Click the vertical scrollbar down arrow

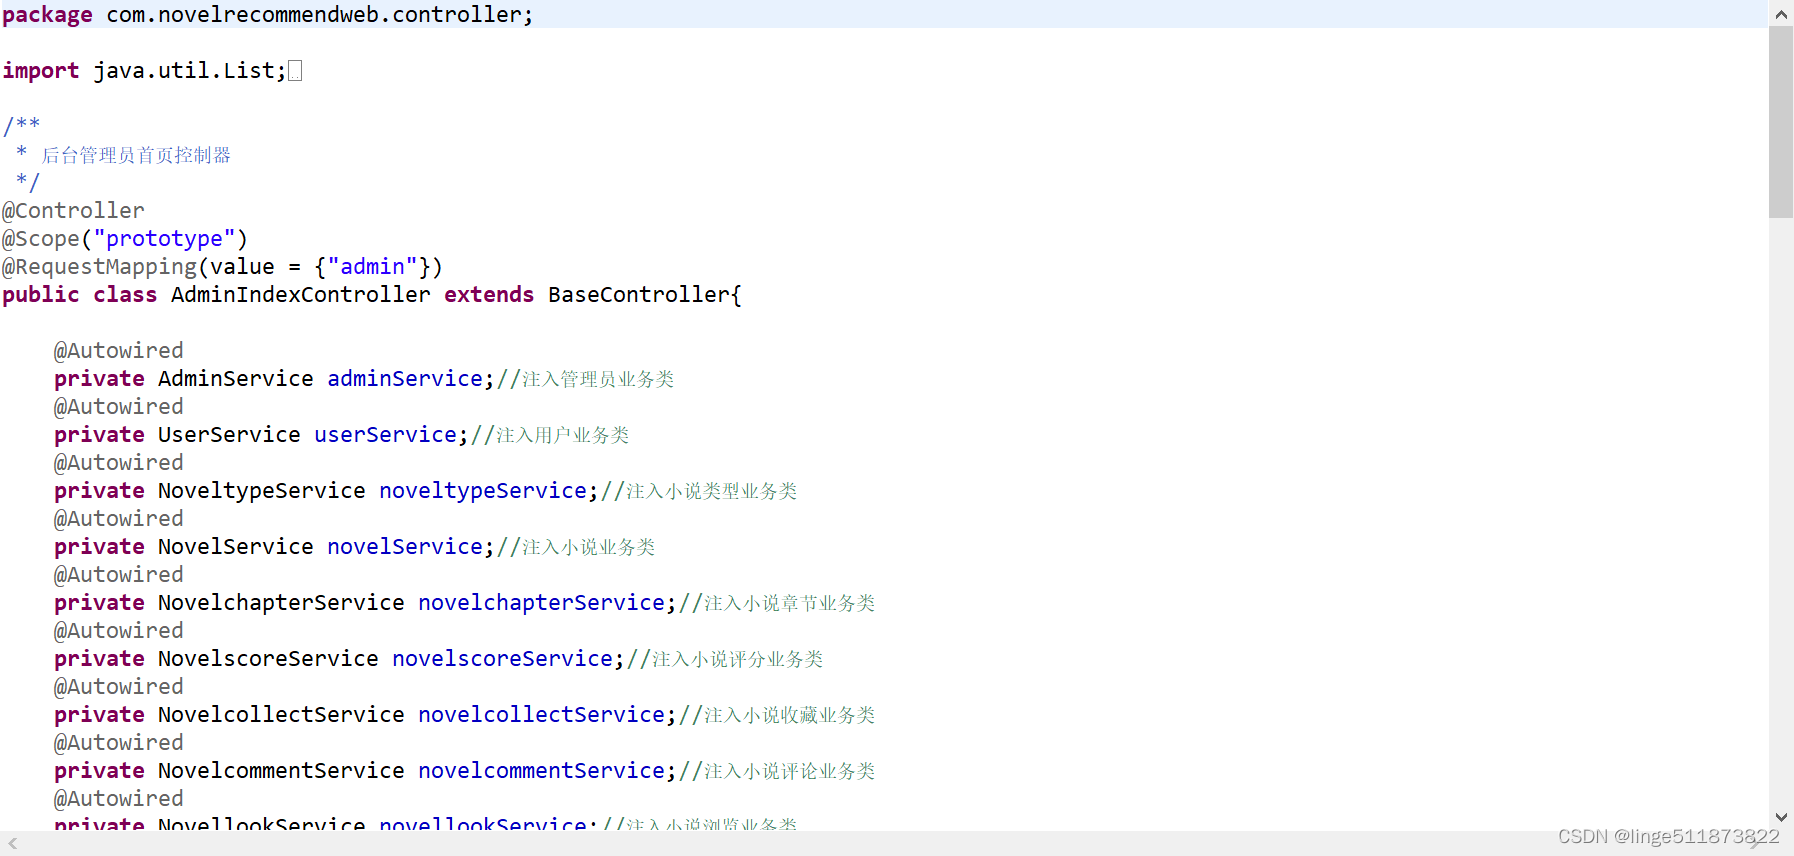1781,817
